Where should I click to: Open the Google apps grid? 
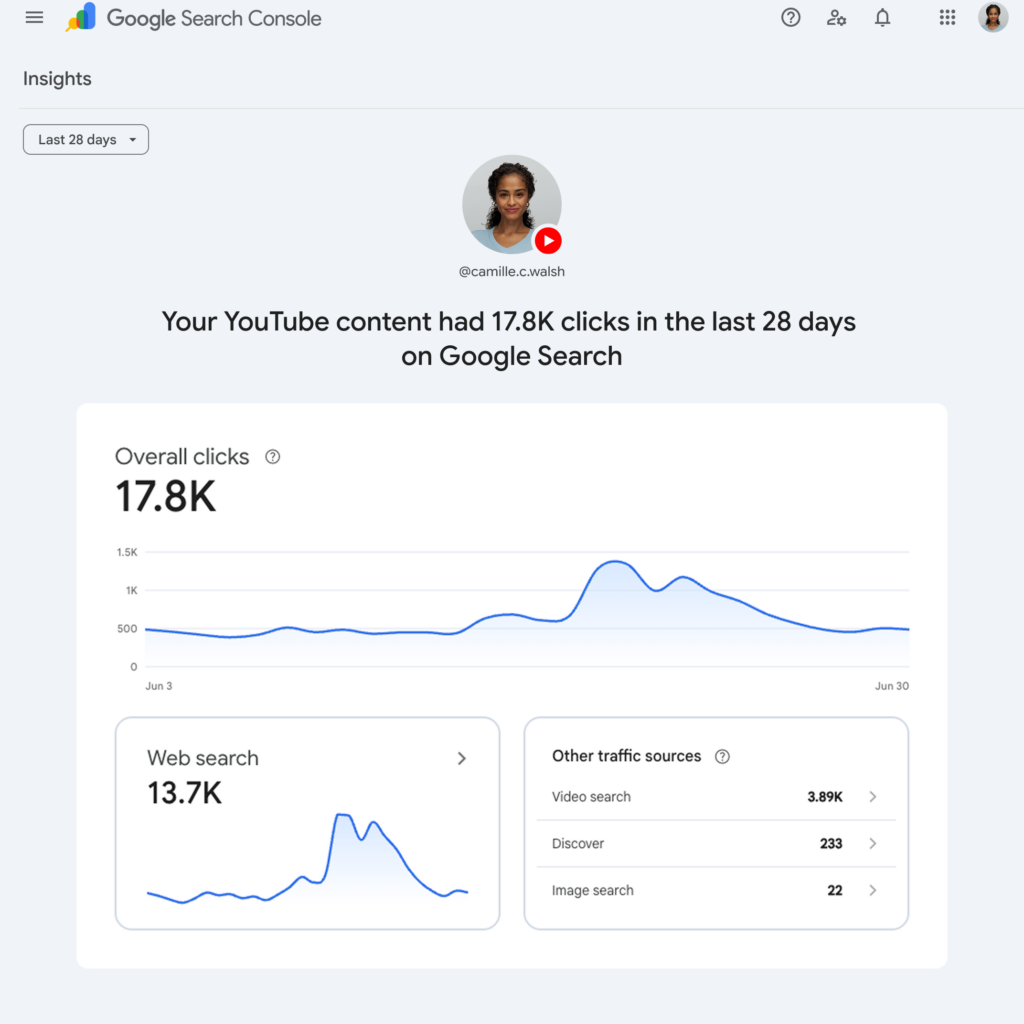pyautogui.click(x=947, y=18)
